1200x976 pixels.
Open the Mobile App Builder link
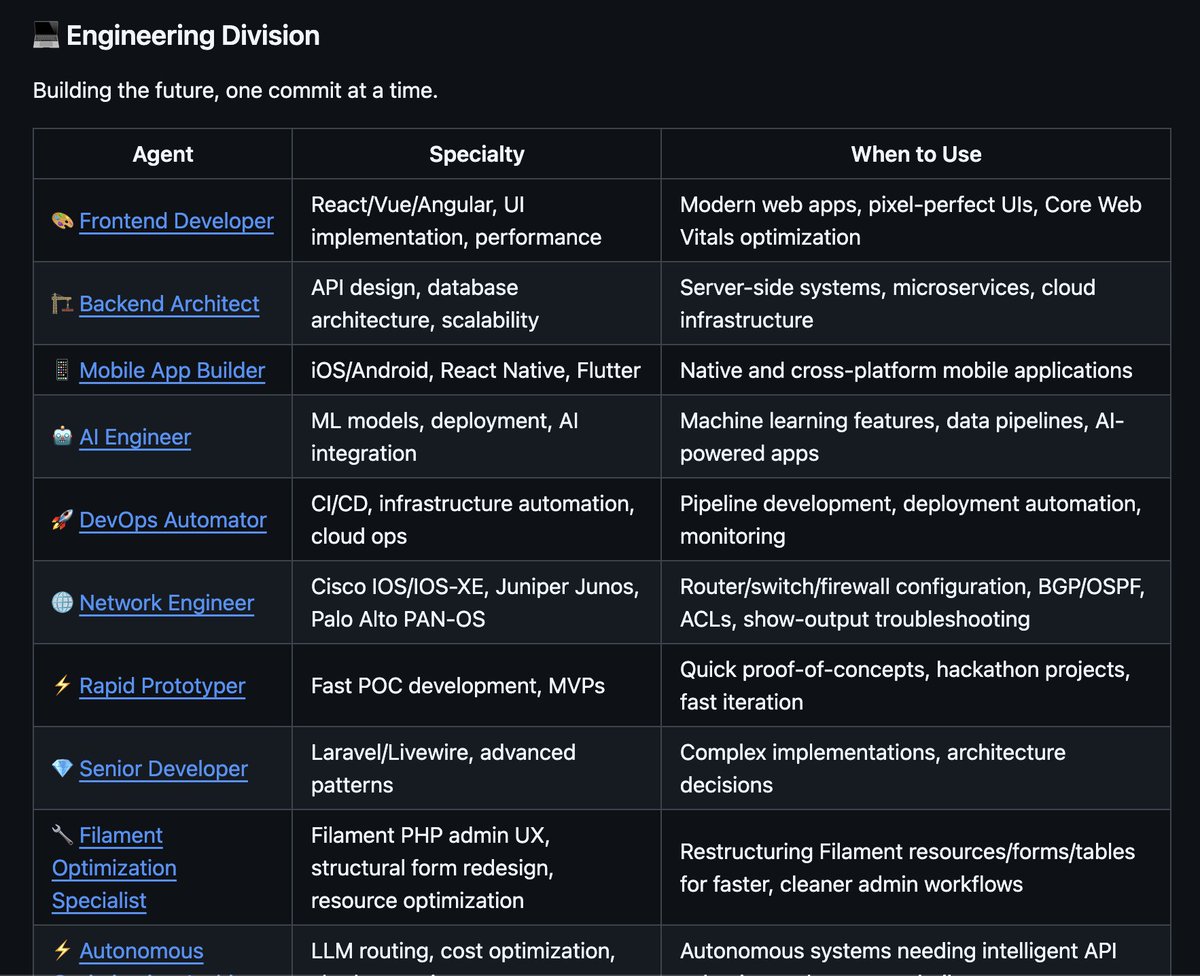click(x=172, y=370)
